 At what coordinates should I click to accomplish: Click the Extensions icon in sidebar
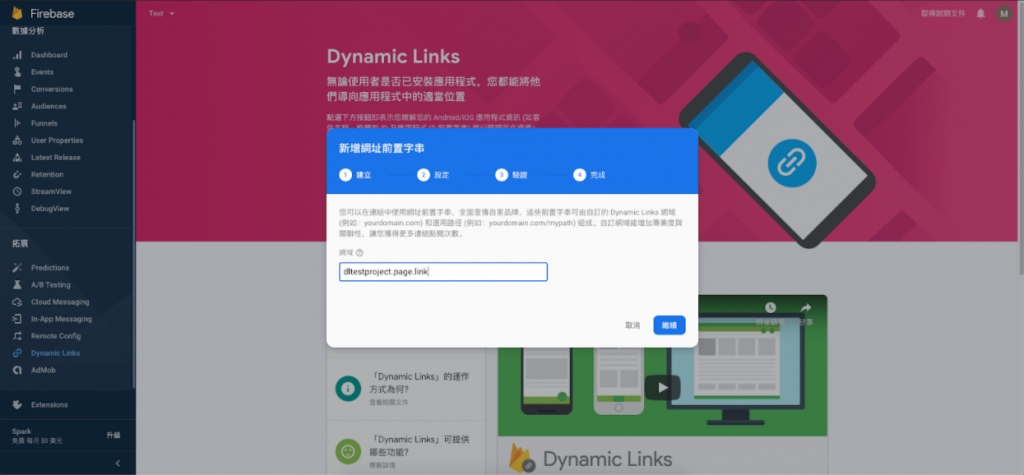18,405
